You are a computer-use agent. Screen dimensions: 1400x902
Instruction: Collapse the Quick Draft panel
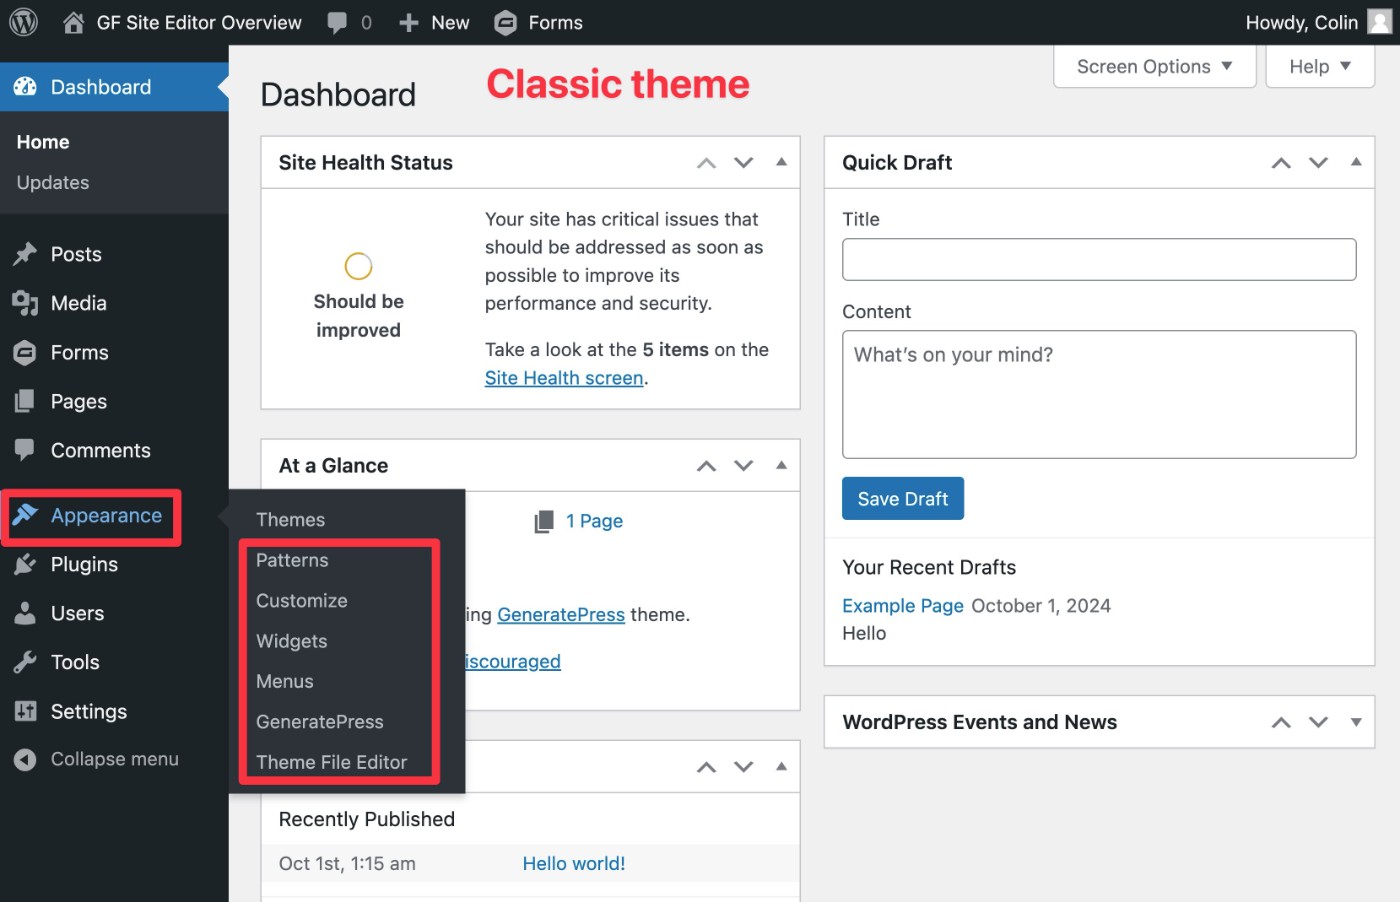(x=1356, y=162)
